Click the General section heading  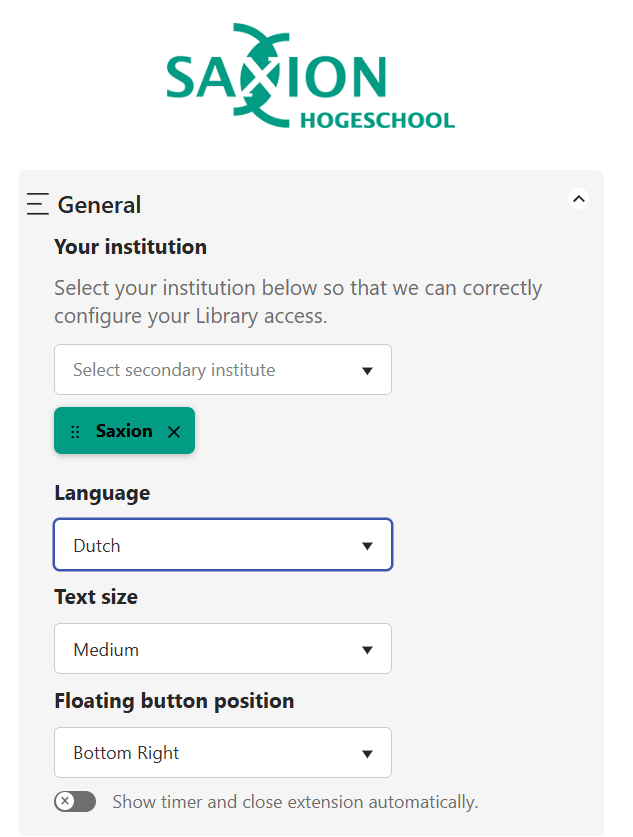[99, 205]
